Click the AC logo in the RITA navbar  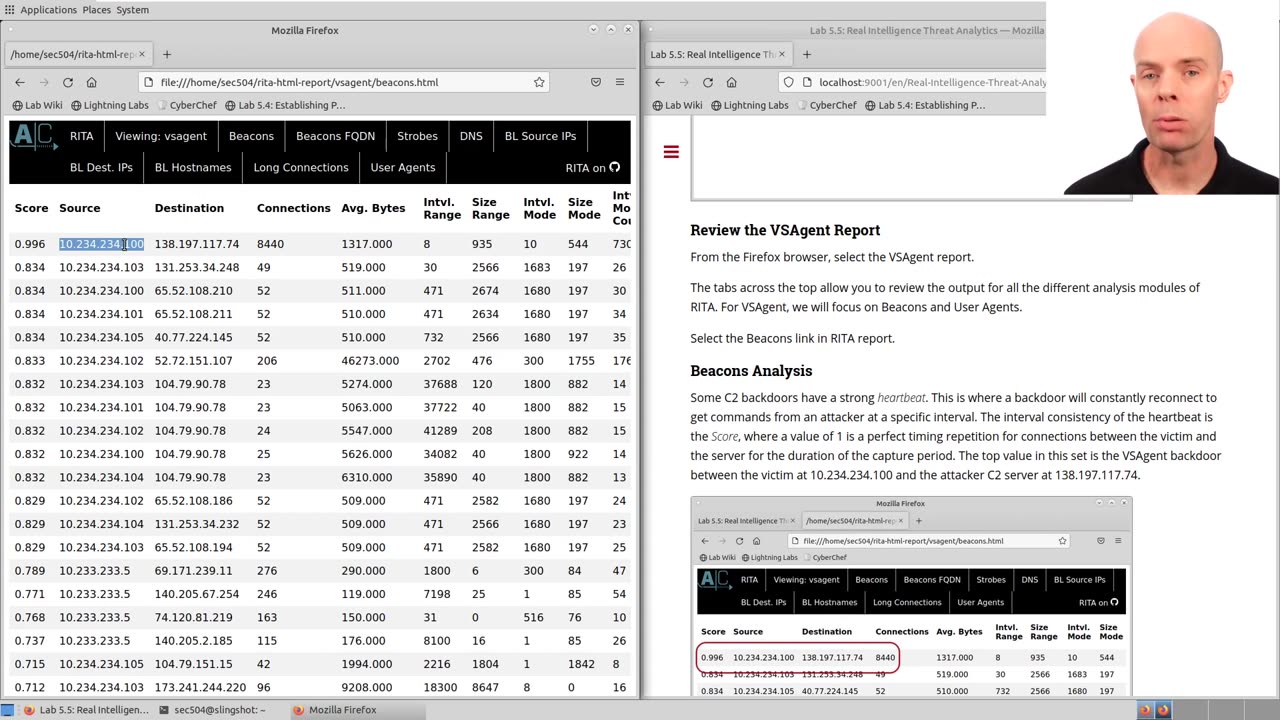click(x=32, y=136)
